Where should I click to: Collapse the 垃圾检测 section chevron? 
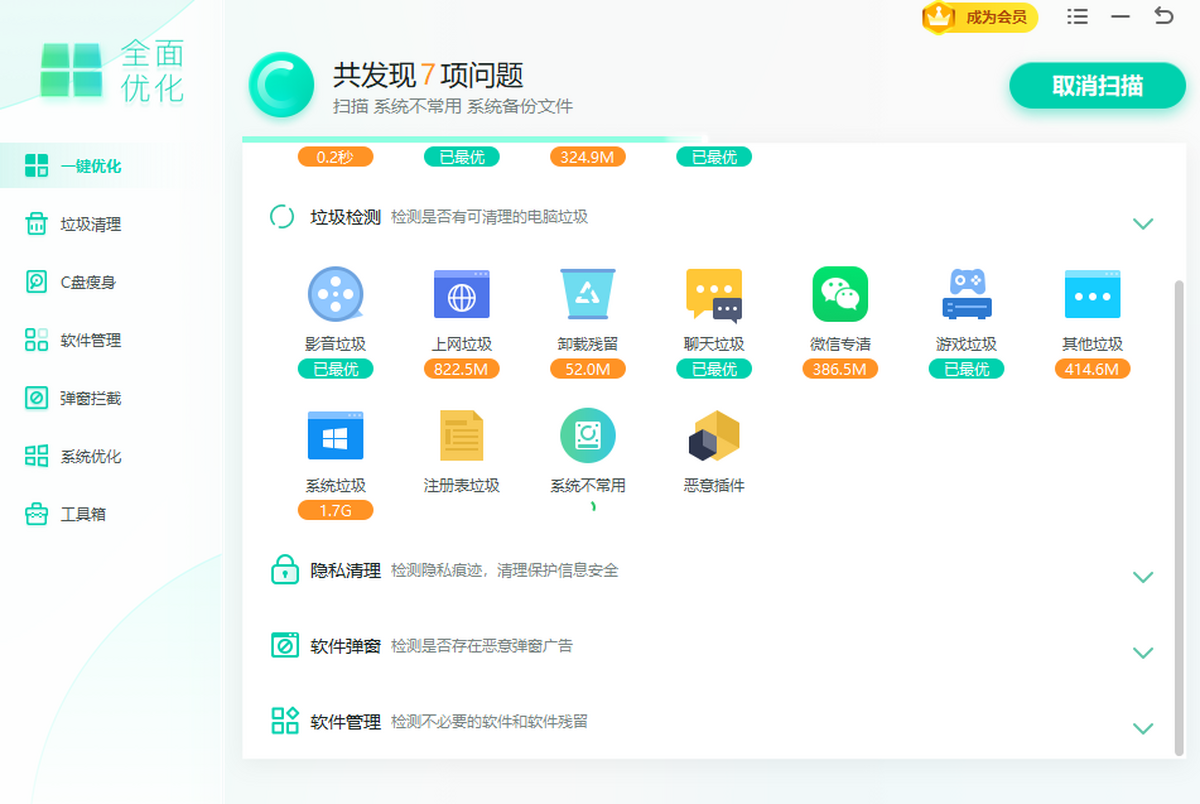click(x=1143, y=223)
